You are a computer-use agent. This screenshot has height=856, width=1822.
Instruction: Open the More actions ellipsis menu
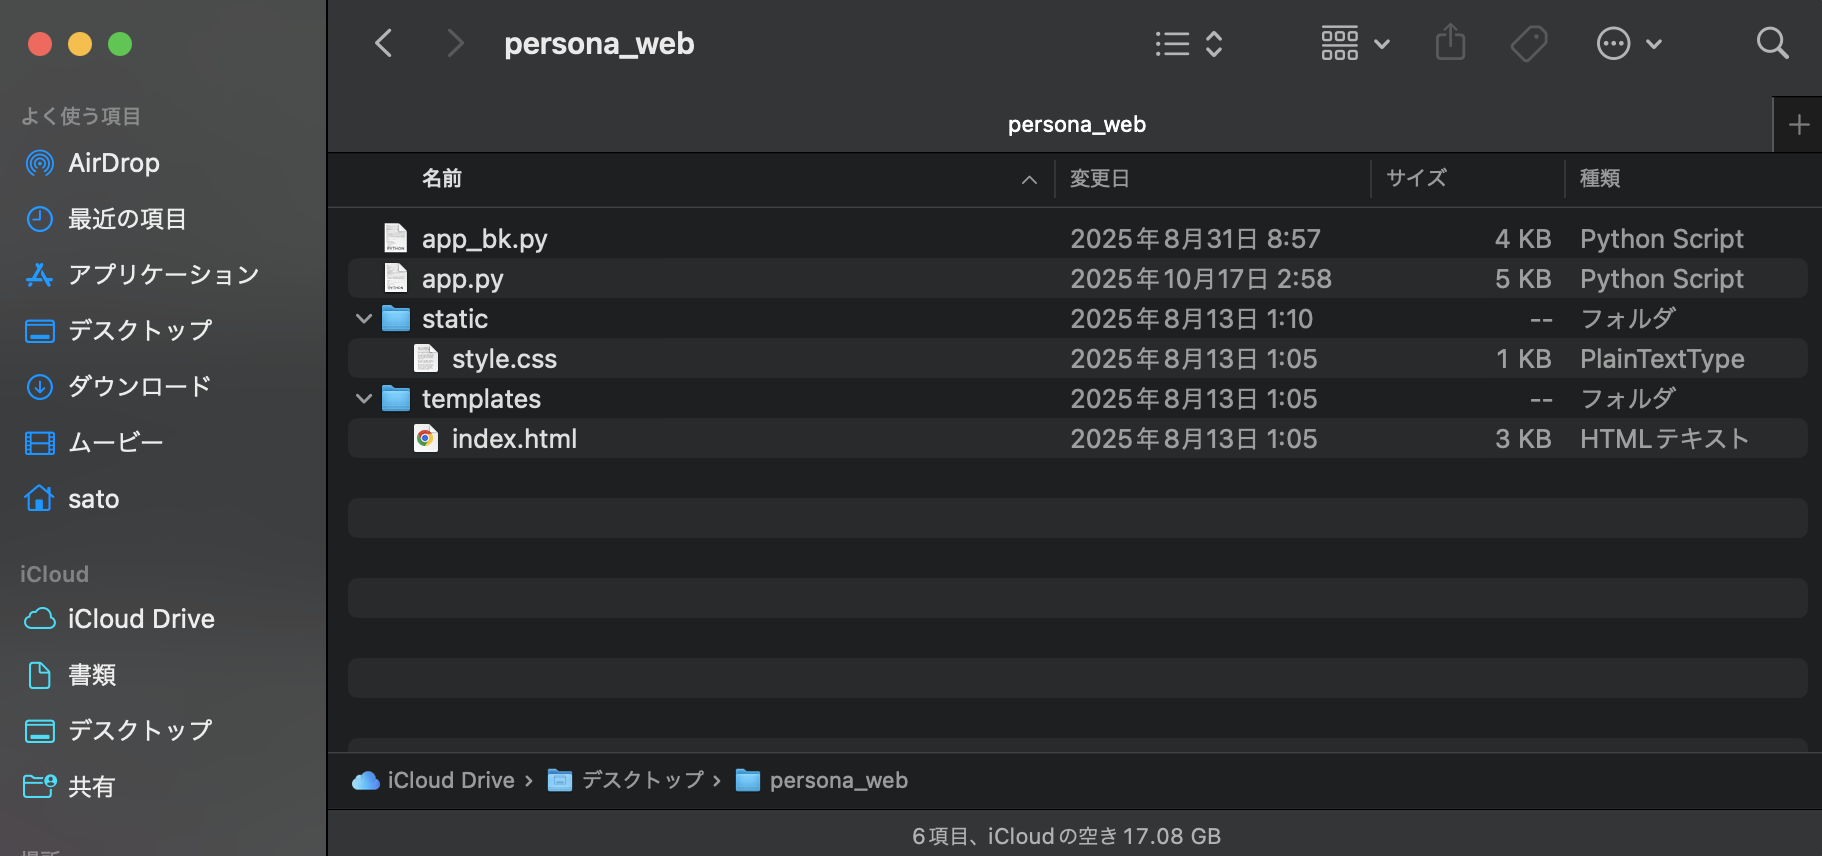(x=1629, y=44)
